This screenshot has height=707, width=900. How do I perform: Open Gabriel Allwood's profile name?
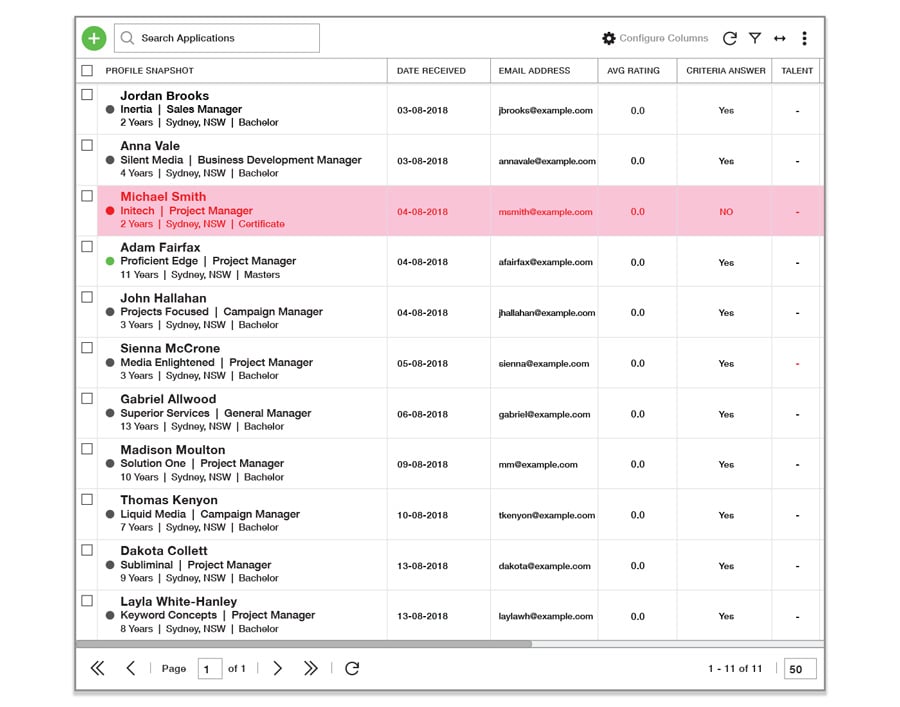coord(168,399)
